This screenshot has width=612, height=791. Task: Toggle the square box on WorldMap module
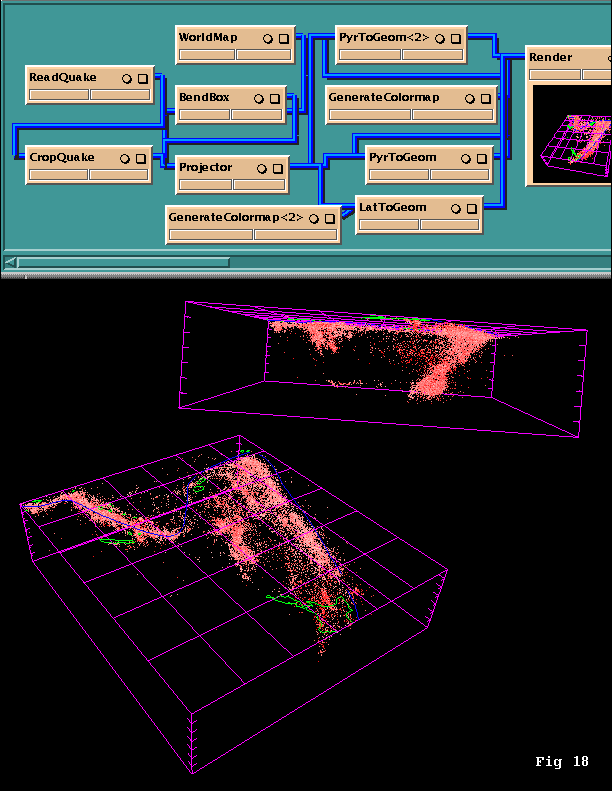pos(284,38)
